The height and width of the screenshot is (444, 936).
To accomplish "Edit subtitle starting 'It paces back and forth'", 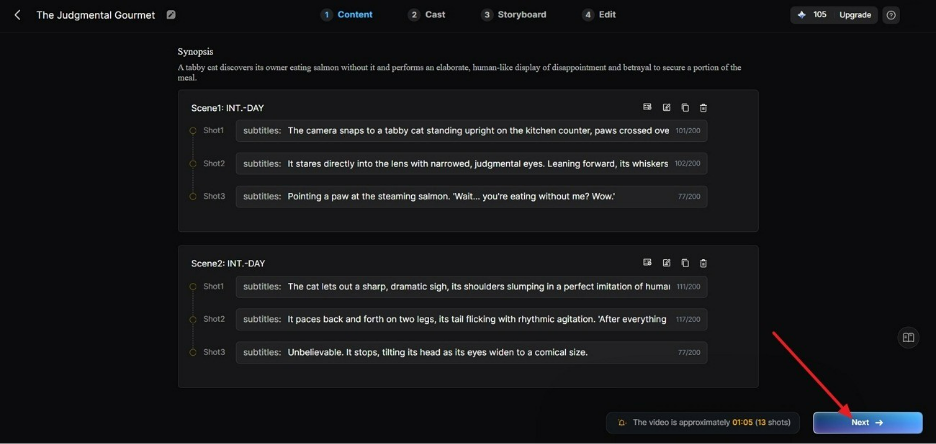I will tap(472, 319).
